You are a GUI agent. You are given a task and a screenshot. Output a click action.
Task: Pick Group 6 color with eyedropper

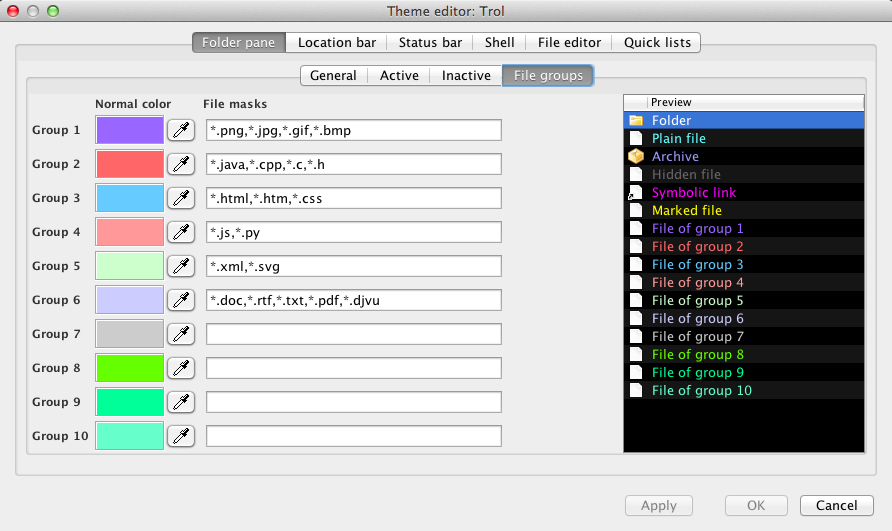(181, 300)
